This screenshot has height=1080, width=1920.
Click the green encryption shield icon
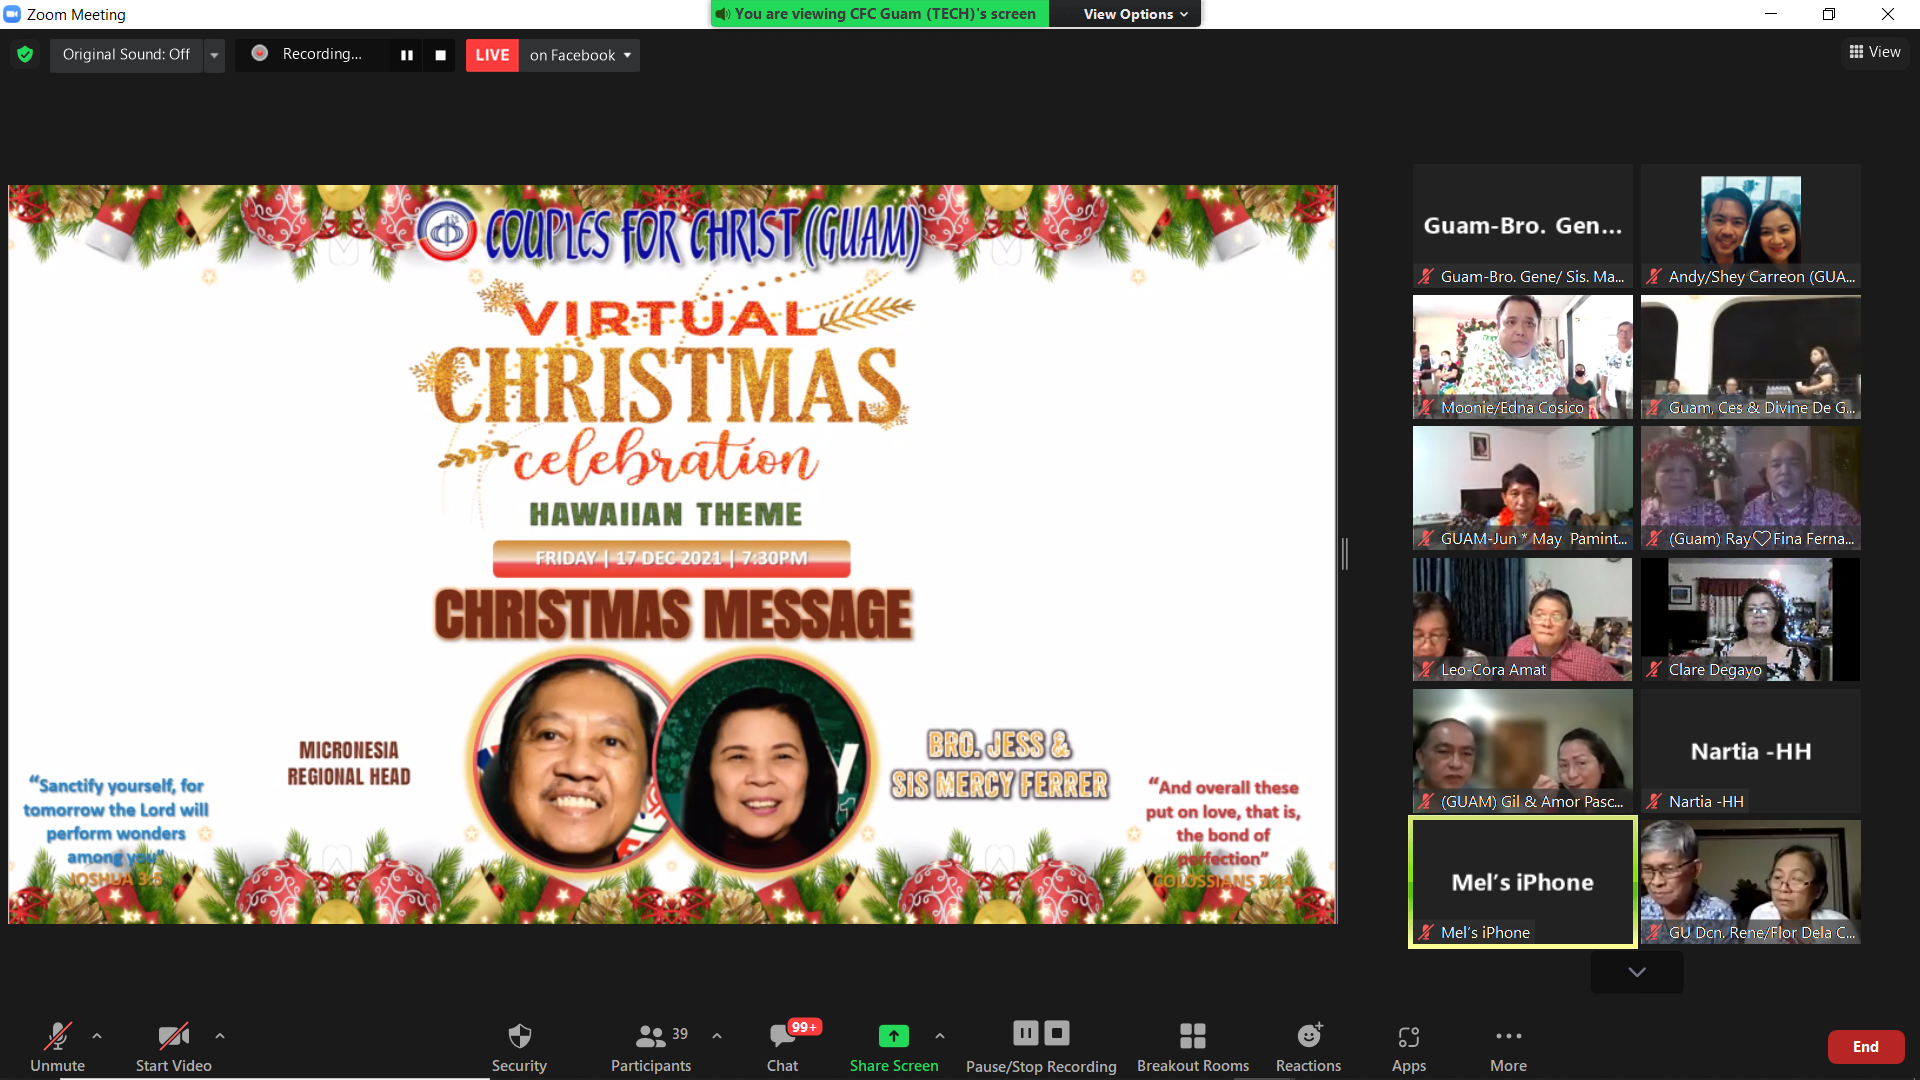click(x=25, y=54)
